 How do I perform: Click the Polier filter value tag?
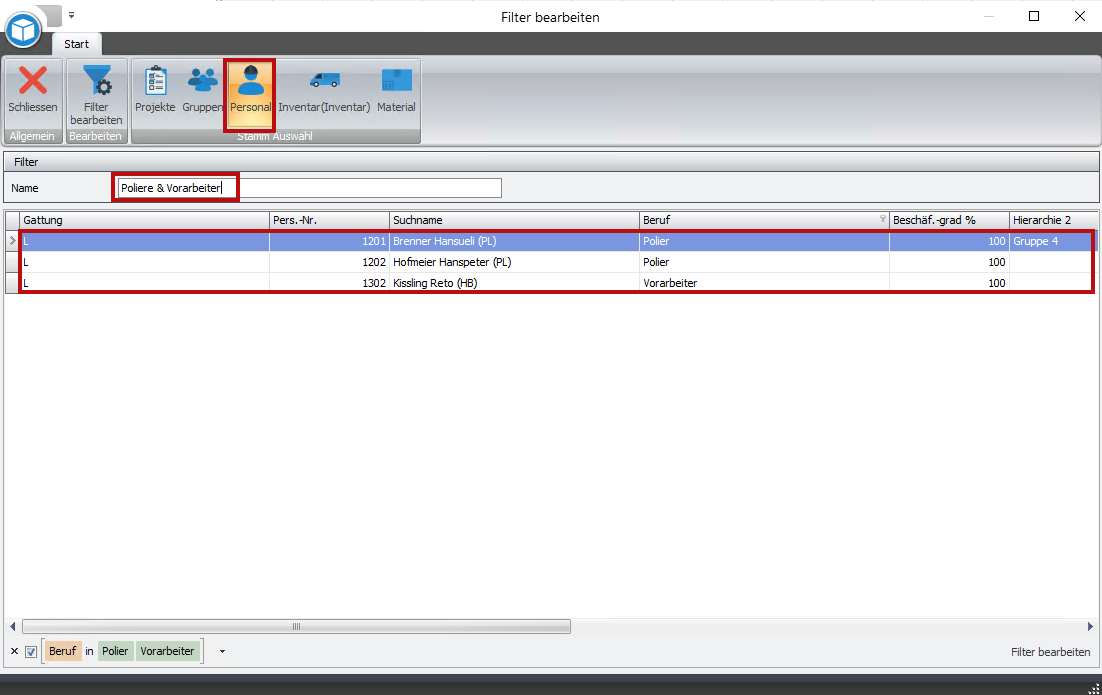tap(115, 652)
